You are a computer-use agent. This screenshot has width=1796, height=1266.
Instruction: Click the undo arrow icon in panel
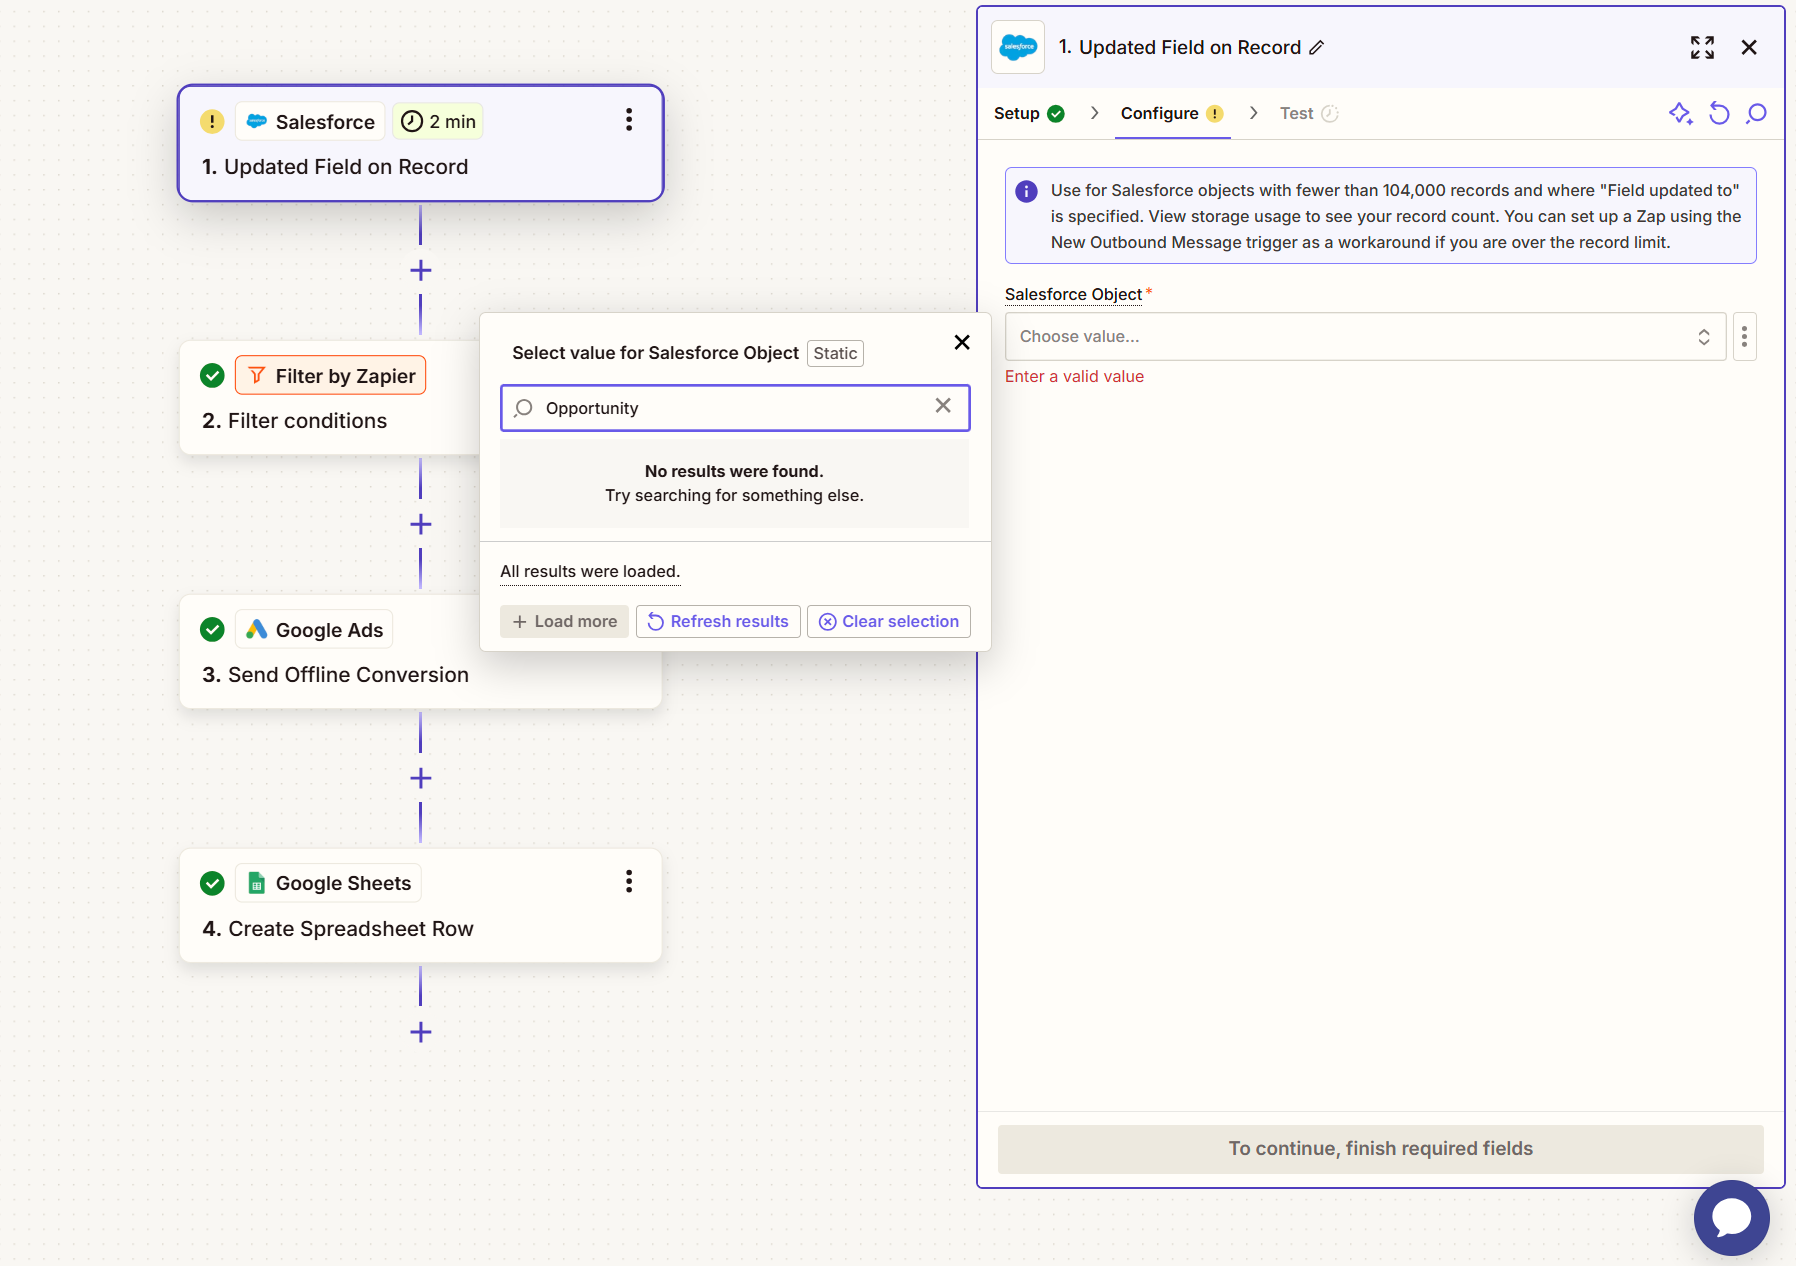tap(1719, 113)
